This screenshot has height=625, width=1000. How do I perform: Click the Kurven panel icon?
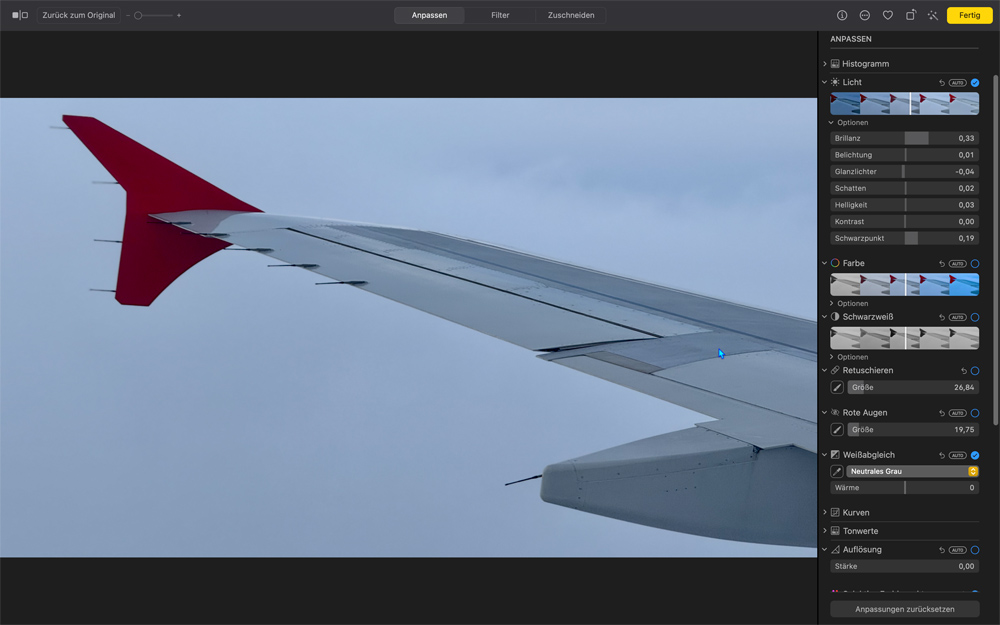pos(835,512)
